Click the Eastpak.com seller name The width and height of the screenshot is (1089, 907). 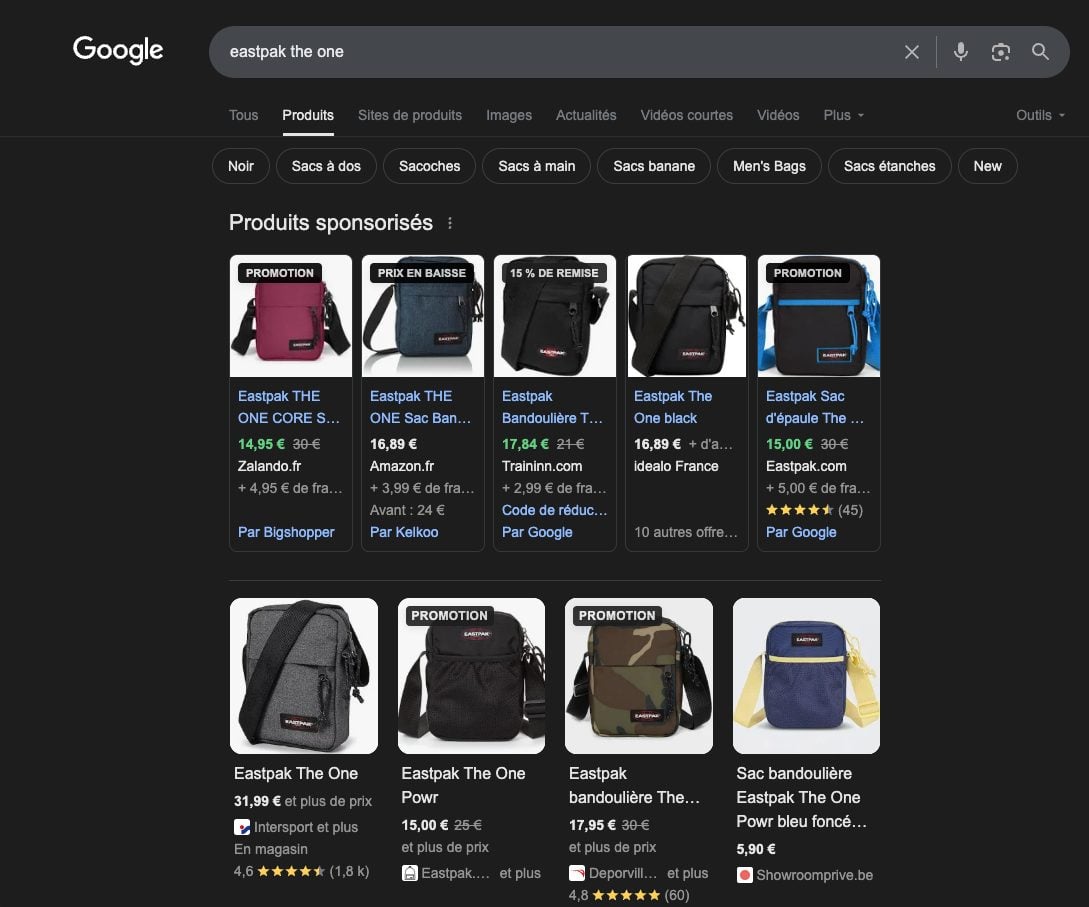(x=806, y=466)
